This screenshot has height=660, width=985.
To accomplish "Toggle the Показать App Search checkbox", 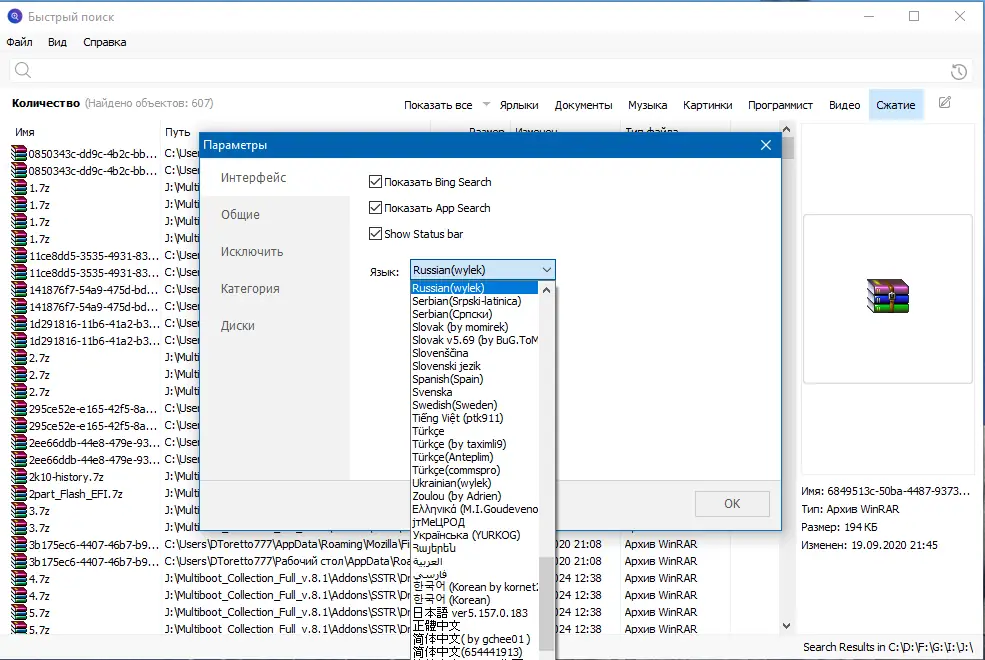I will coord(375,207).
